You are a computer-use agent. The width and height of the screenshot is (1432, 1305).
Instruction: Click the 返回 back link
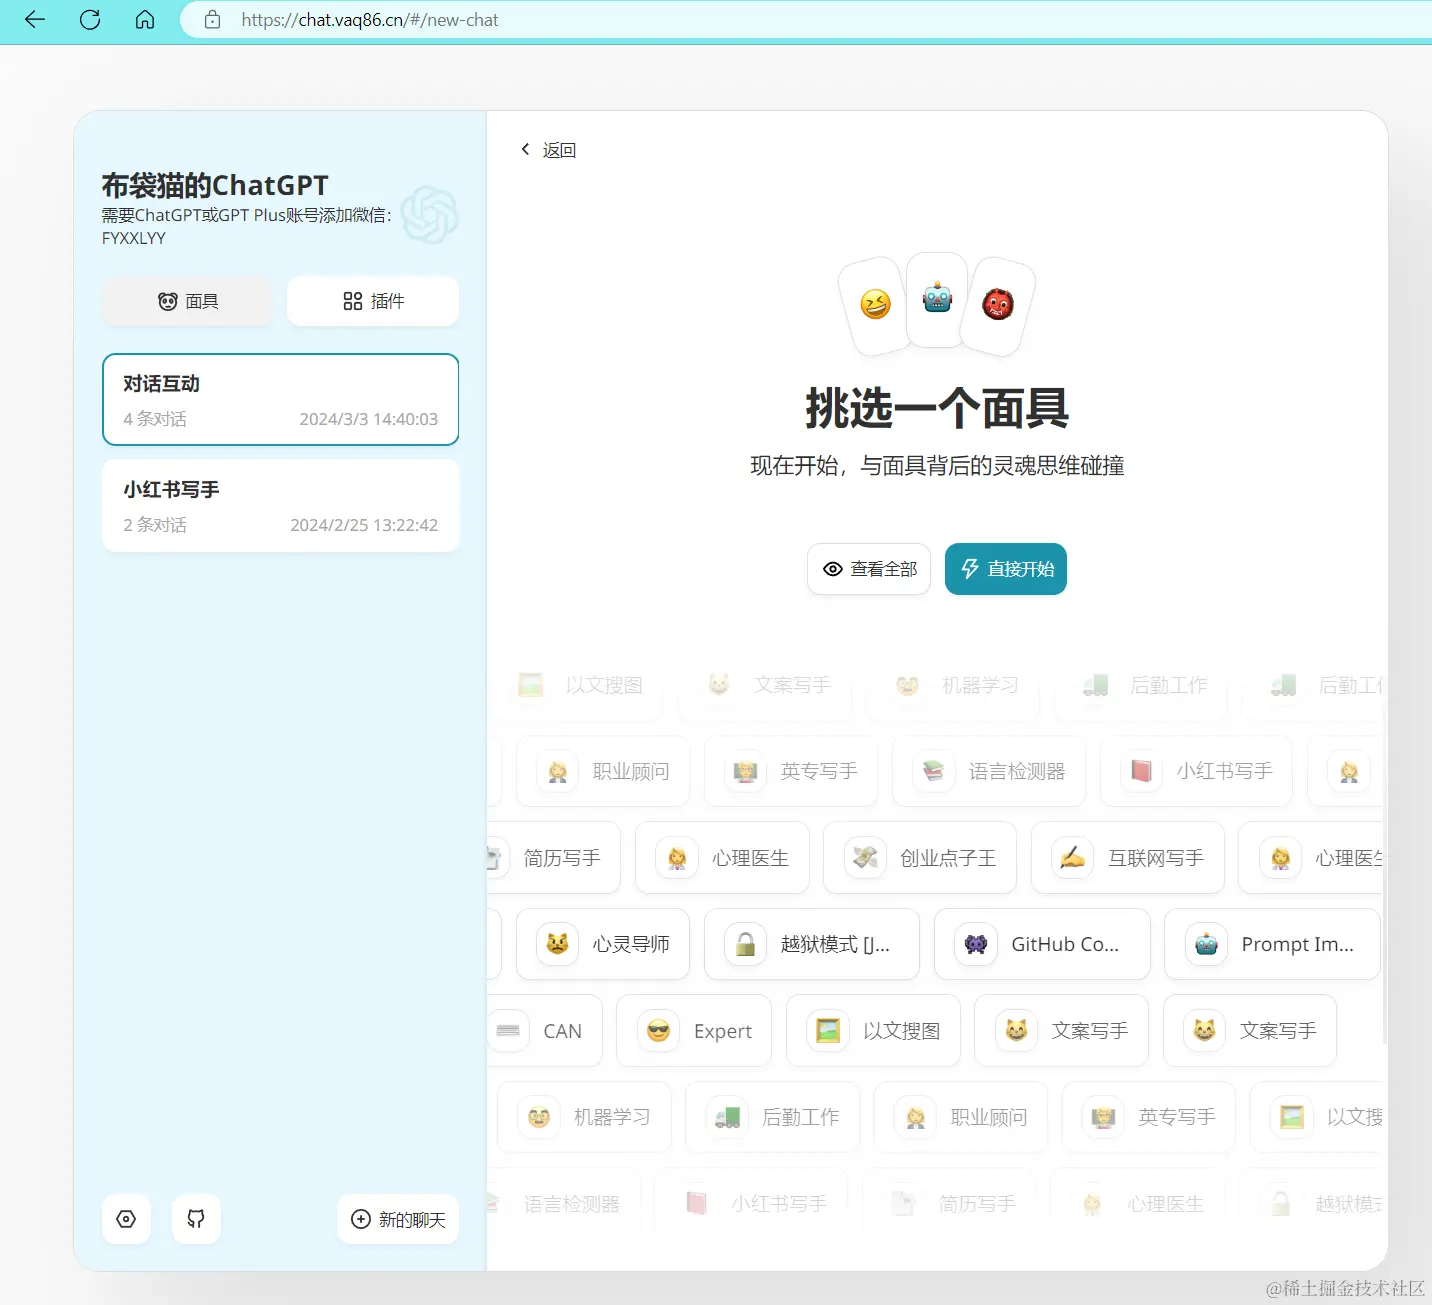548,149
